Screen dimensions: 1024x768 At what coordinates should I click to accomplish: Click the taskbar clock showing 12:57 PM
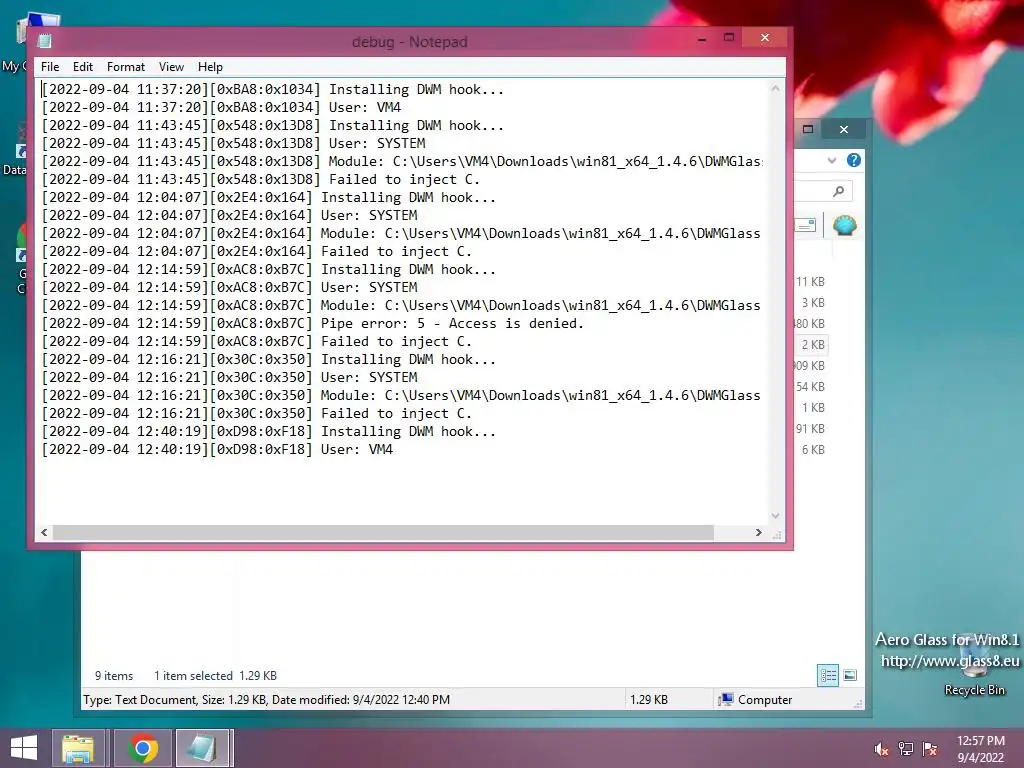(x=980, y=749)
